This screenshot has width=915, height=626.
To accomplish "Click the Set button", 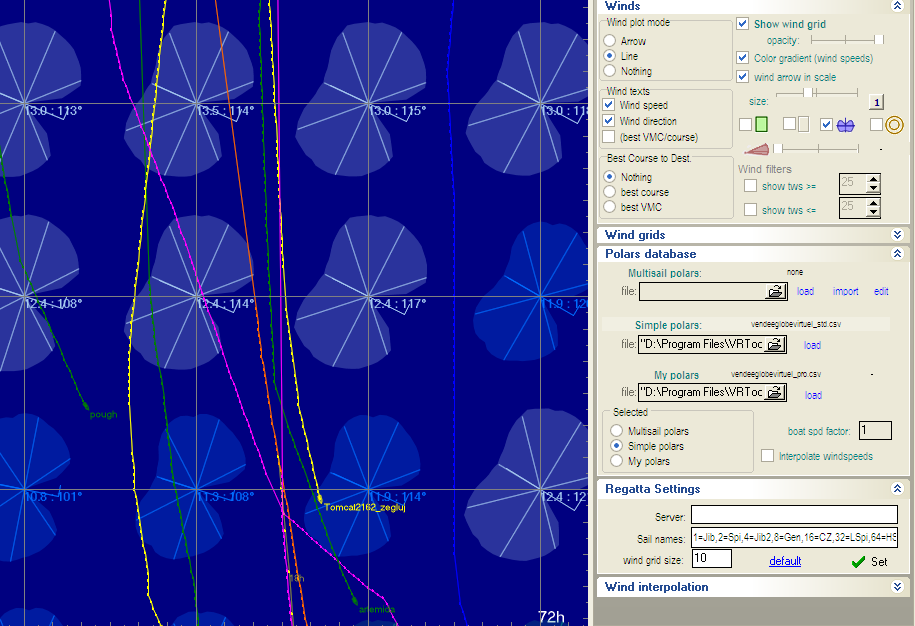I will [869, 562].
